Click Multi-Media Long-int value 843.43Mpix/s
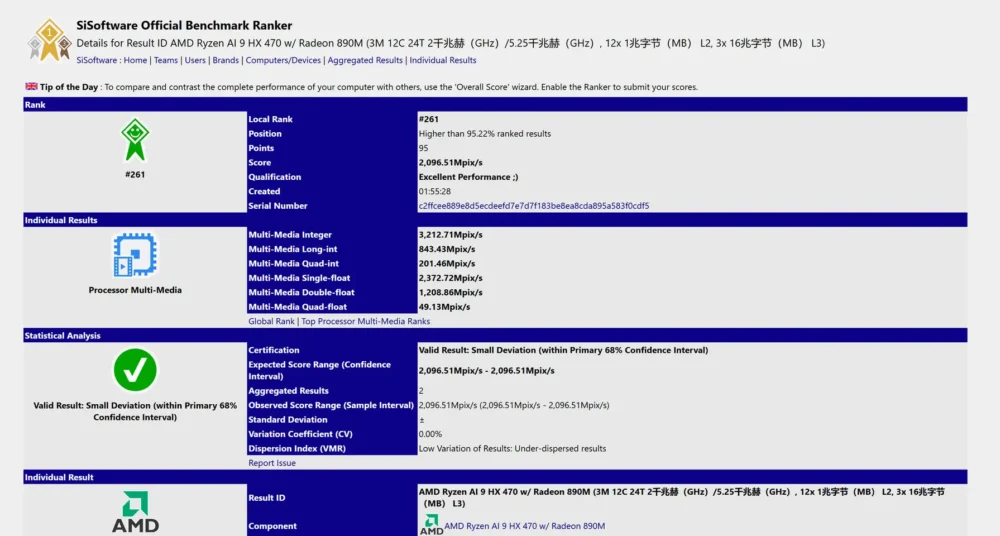The width and height of the screenshot is (1000, 536). click(446, 249)
